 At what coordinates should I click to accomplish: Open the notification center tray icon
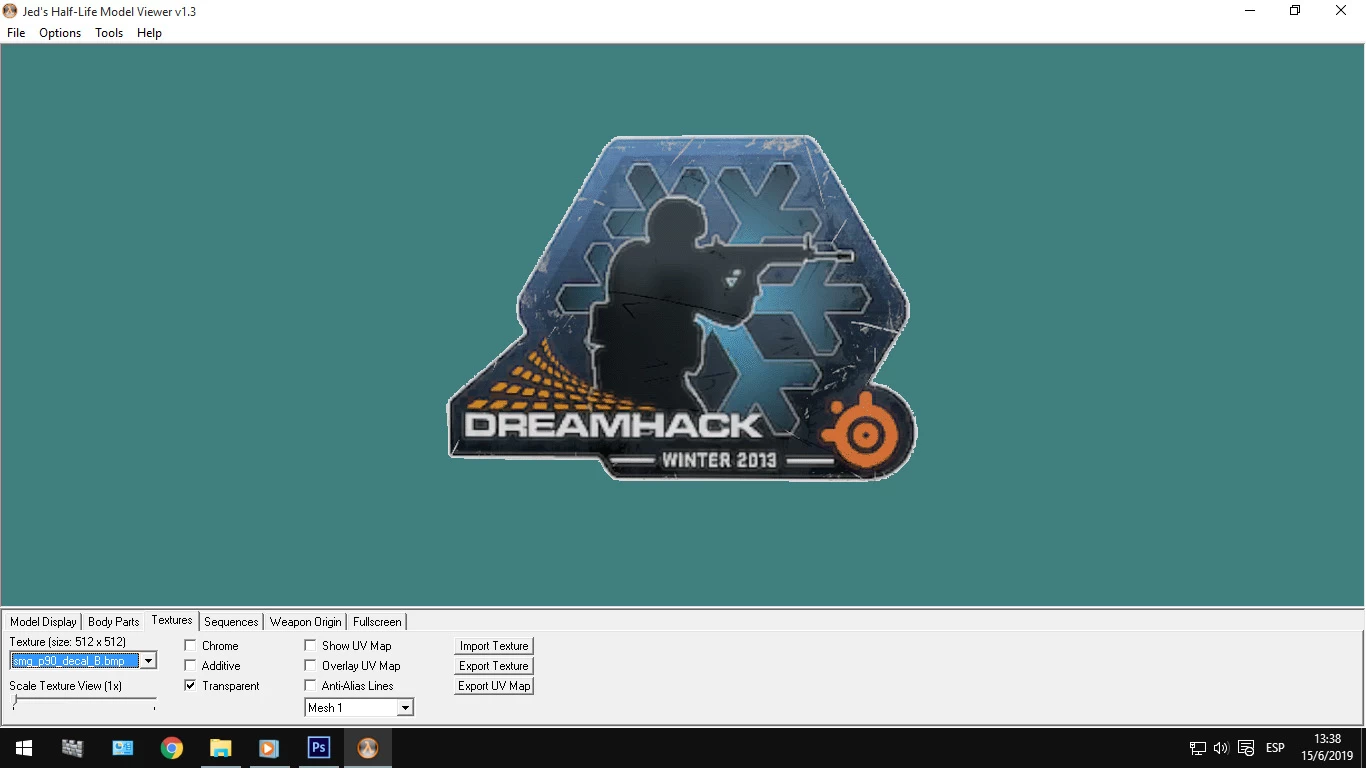(1246, 748)
